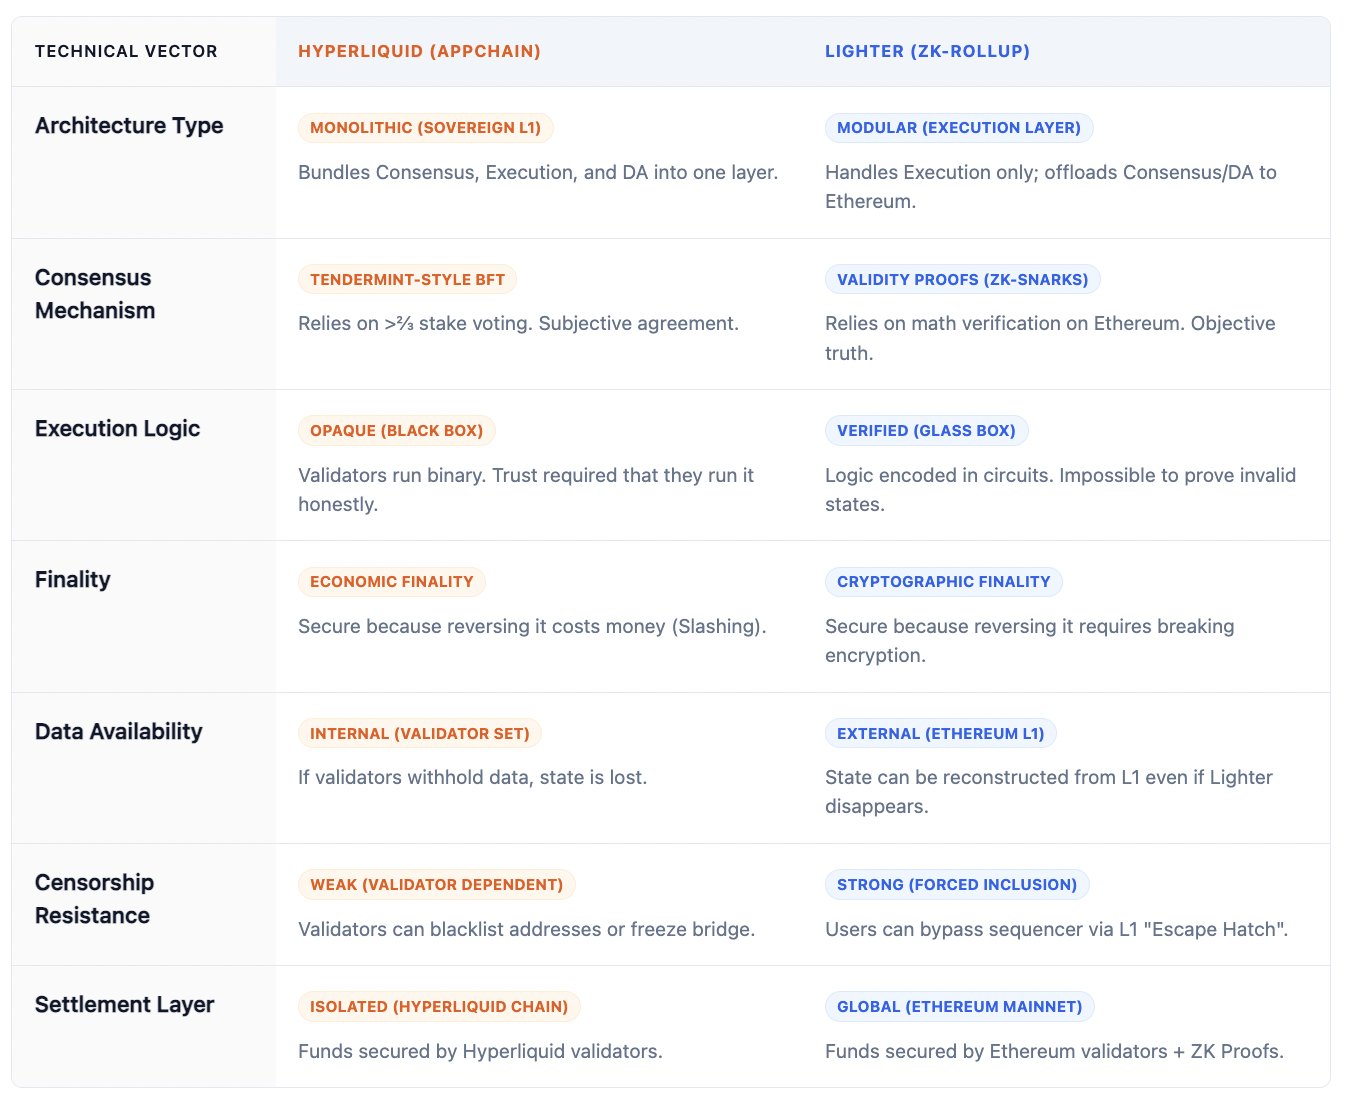Click text starting "Handles Execution only; offloads"
This screenshot has height=1106, width=1346.
pyautogui.click(x=1051, y=187)
